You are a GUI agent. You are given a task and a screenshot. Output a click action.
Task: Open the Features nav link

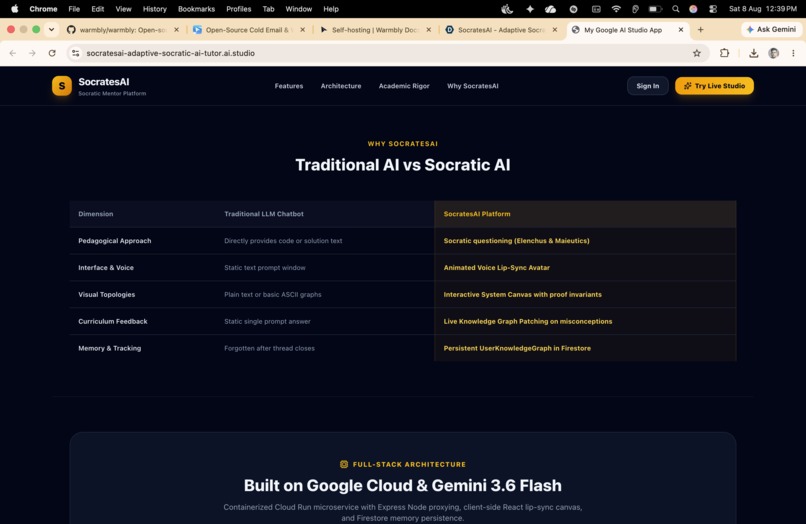click(289, 86)
